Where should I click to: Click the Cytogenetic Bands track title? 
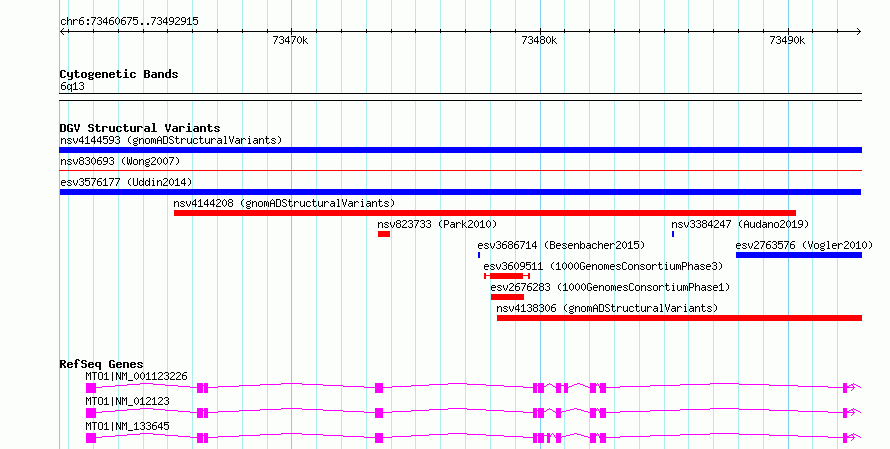[119, 74]
